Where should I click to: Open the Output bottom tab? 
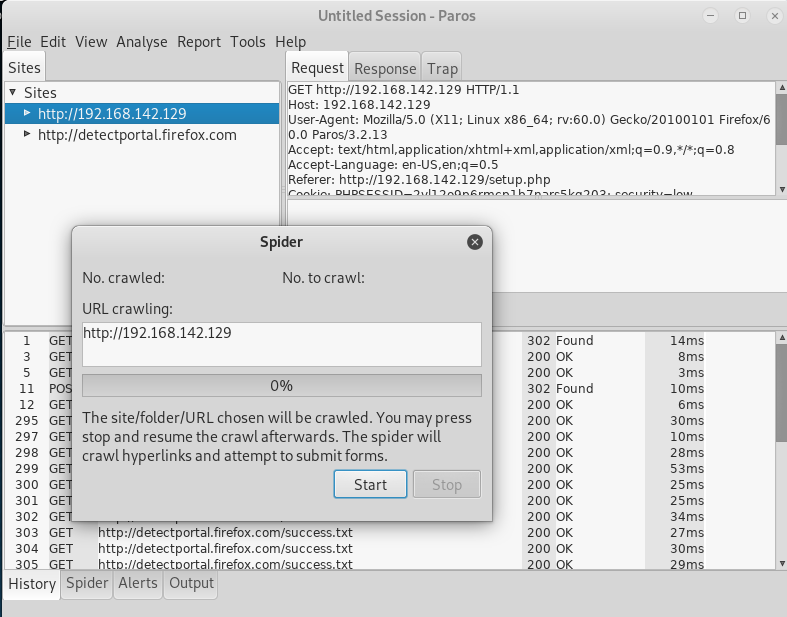pos(191,583)
